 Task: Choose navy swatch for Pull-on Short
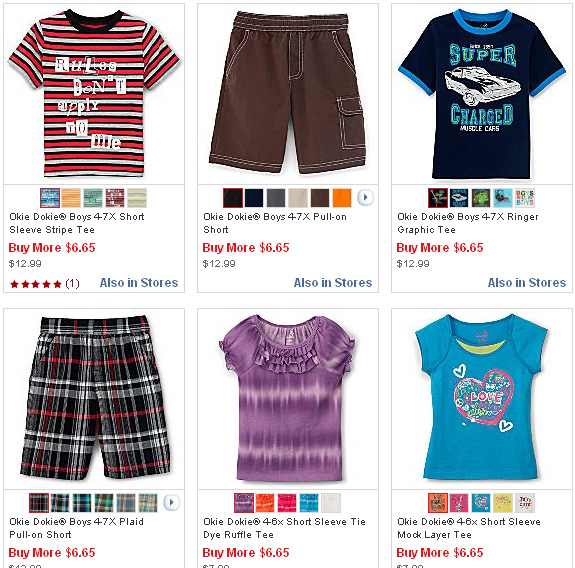click(254, 198)
